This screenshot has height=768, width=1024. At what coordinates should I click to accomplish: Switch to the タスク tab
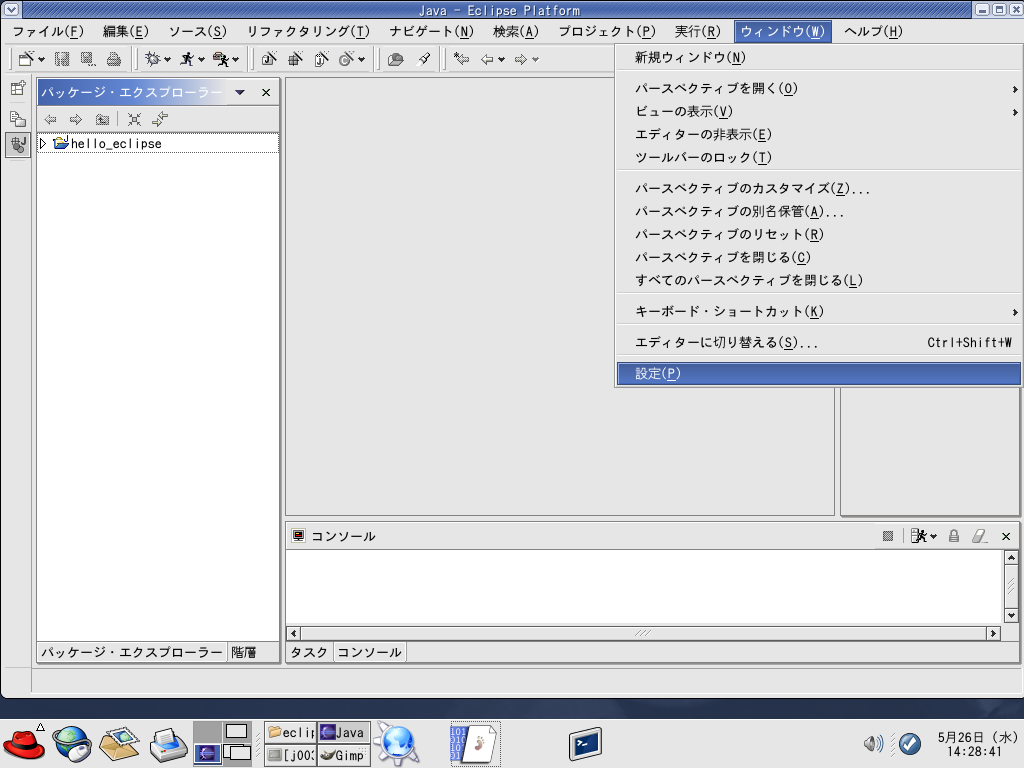pyautogui.click(x=309, y=652)
